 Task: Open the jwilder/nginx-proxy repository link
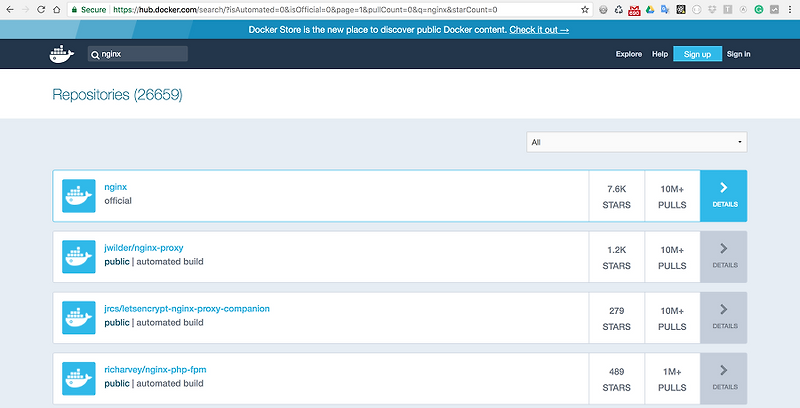[x=144, y=248]
